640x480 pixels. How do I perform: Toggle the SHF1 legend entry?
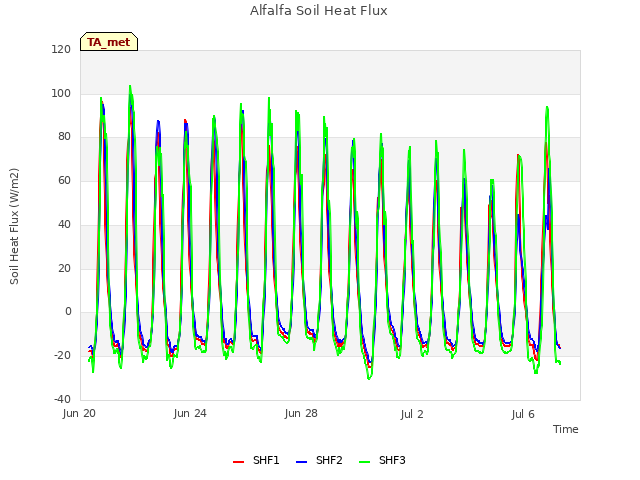click(x=256, y=461)
